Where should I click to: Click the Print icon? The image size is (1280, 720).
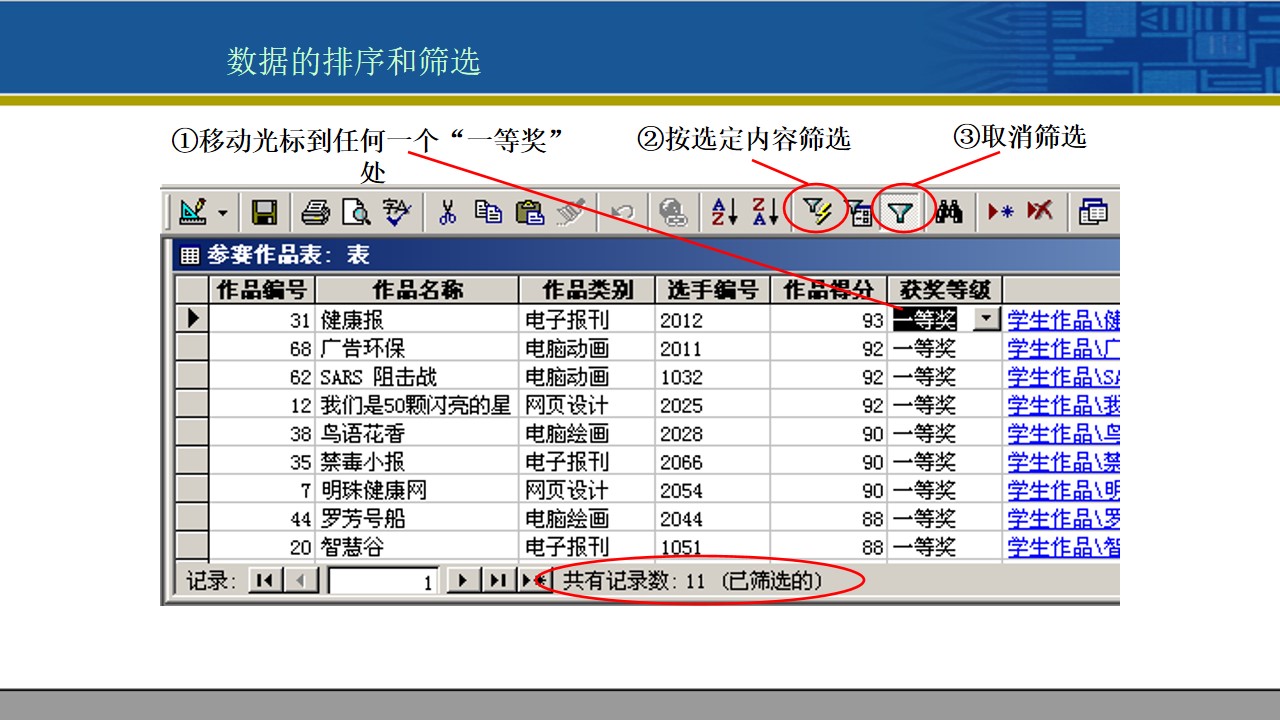[x=316, y=212]
